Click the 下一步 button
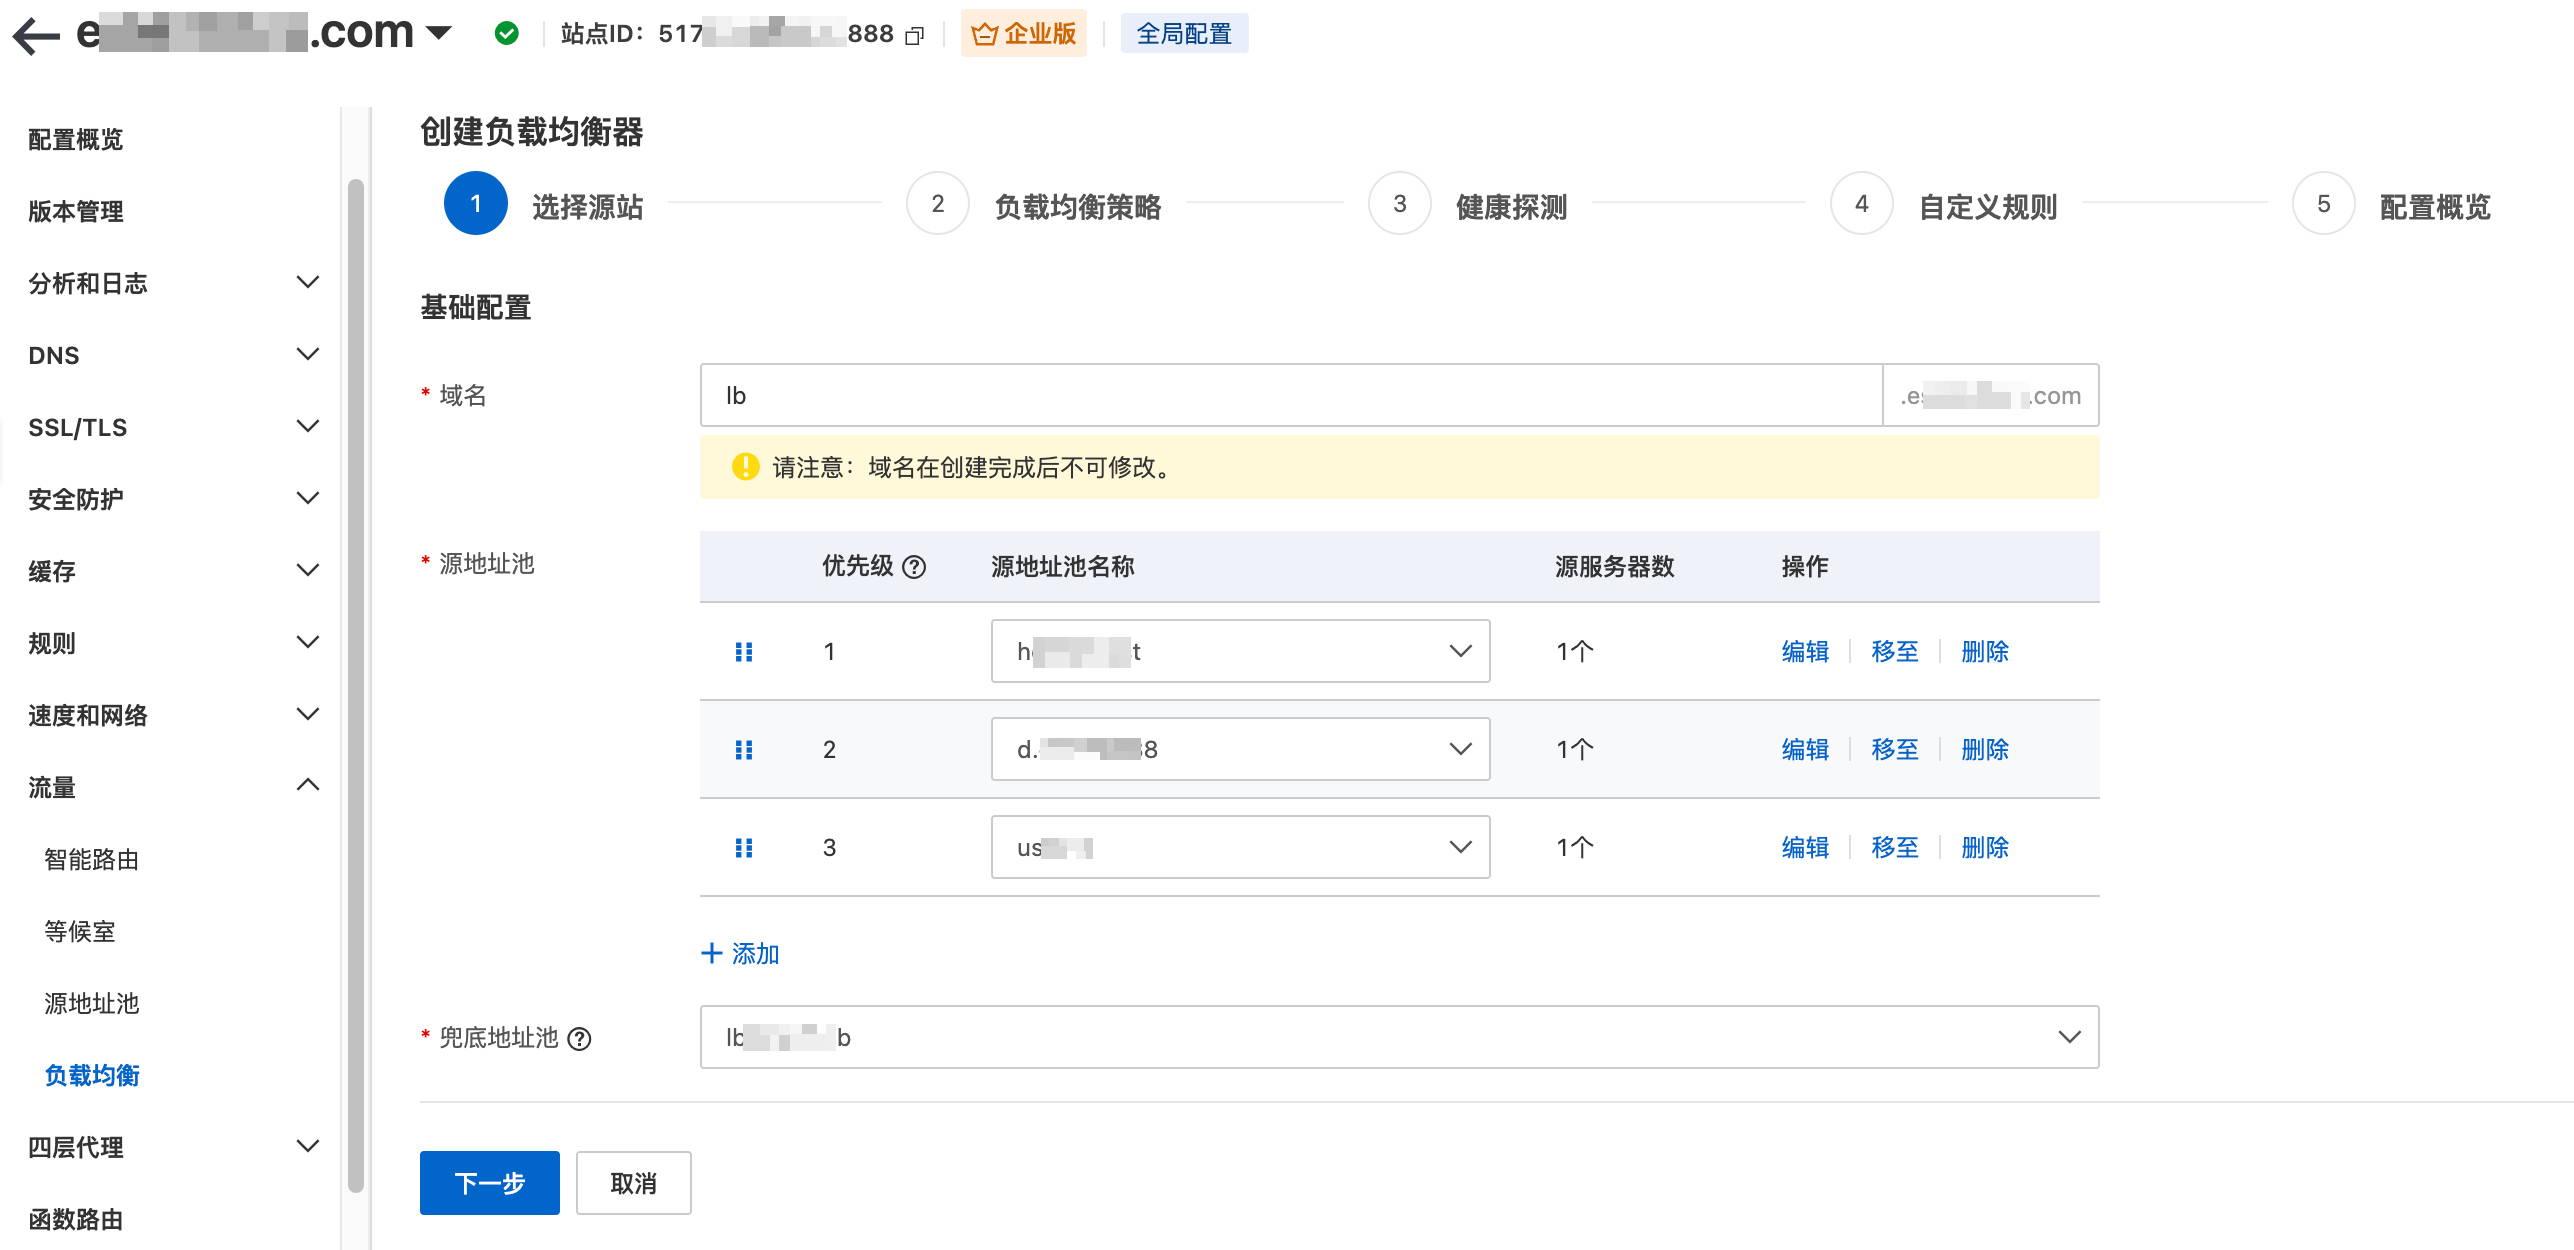Image resolution: width=2574 pixels, height=1250 pixels. (x=489, y=1183)
